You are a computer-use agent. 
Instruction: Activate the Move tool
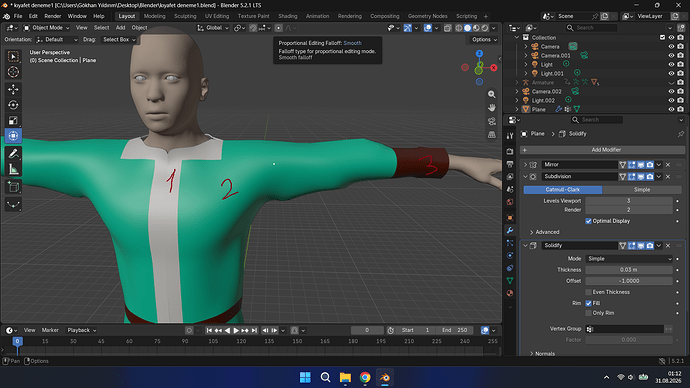13,89
